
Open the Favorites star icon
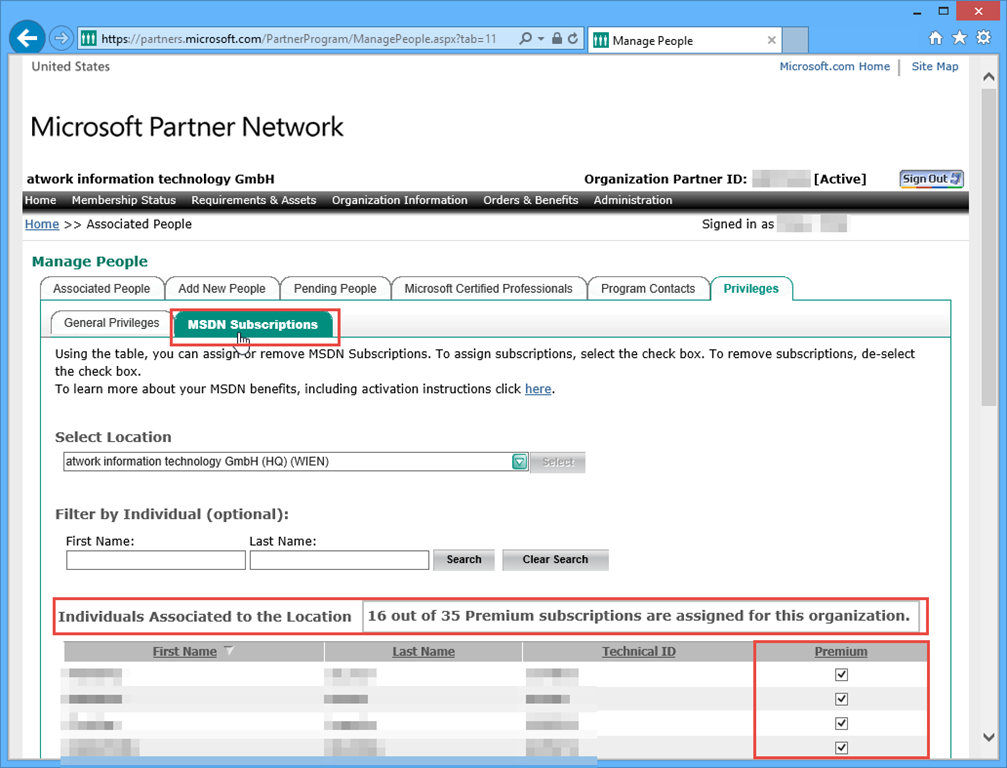pos(959,38)
